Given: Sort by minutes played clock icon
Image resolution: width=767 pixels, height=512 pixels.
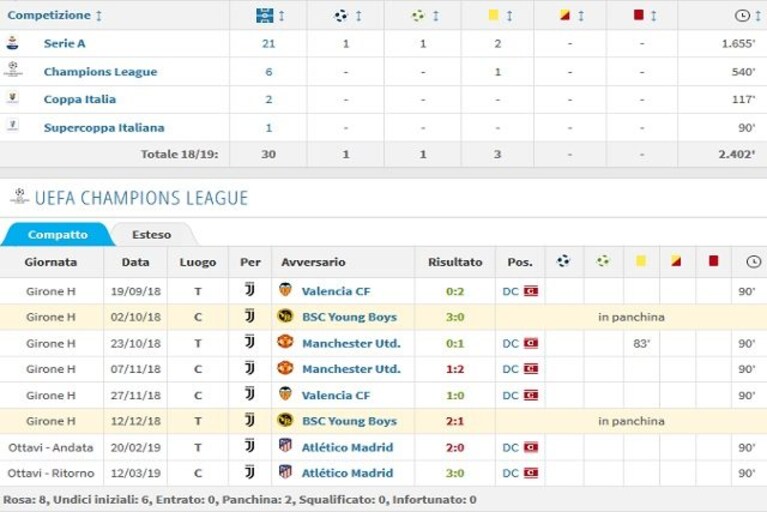Looking at the screenshot, I should coord(742,16).
